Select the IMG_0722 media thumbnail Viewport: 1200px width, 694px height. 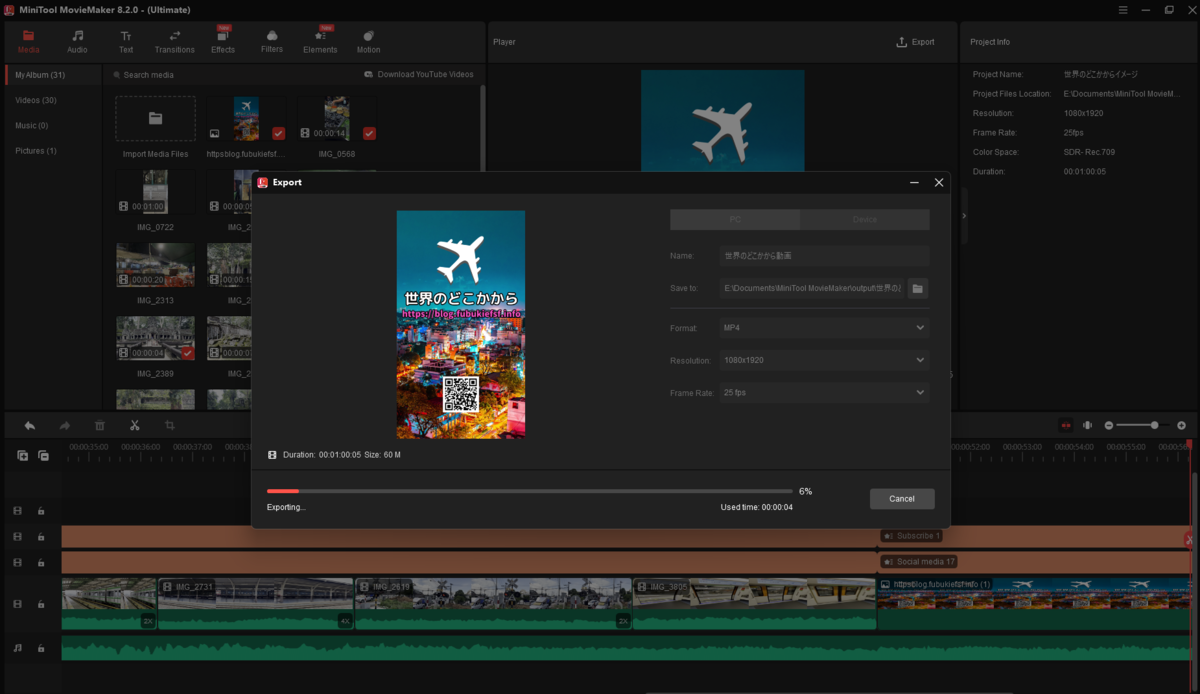click(156, 191)
